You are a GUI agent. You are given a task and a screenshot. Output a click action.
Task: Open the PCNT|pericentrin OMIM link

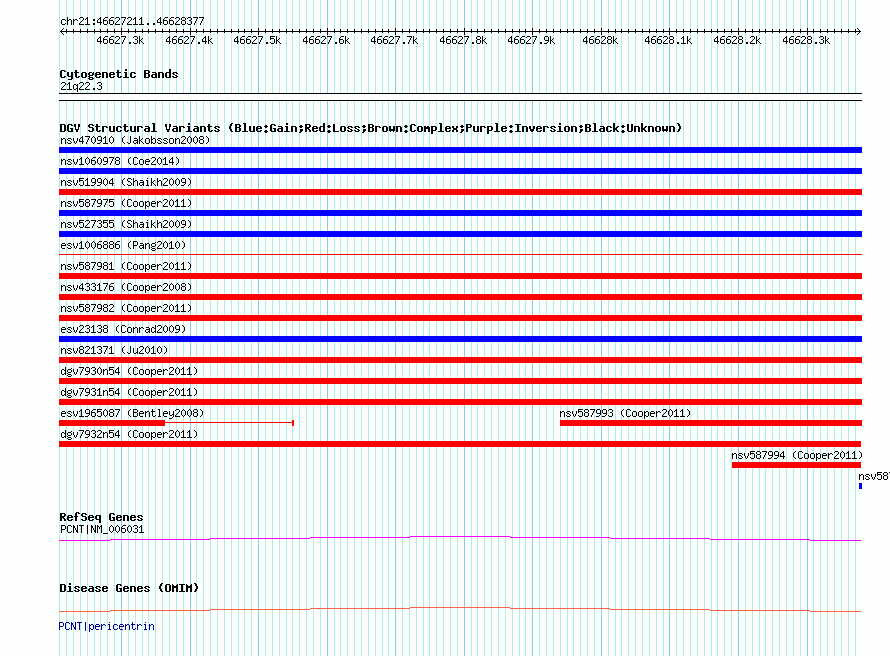point(107,626)
